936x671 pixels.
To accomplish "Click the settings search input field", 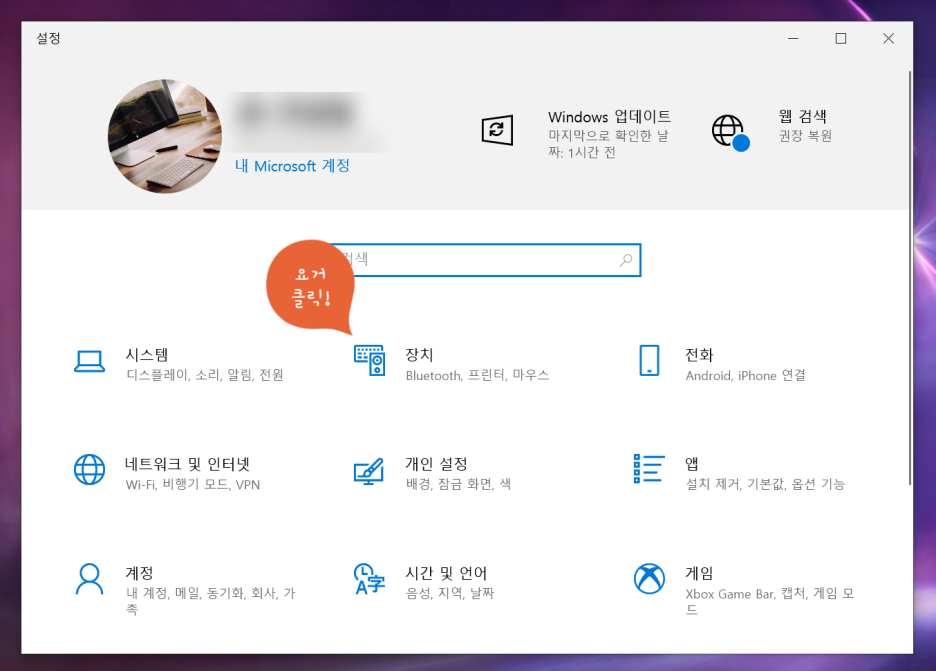I will point(484,260).
